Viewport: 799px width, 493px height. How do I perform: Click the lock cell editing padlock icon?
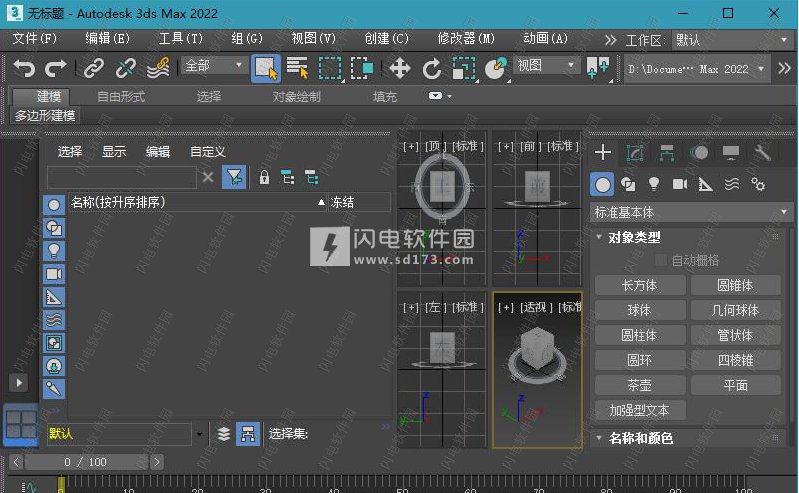point(264,177)
